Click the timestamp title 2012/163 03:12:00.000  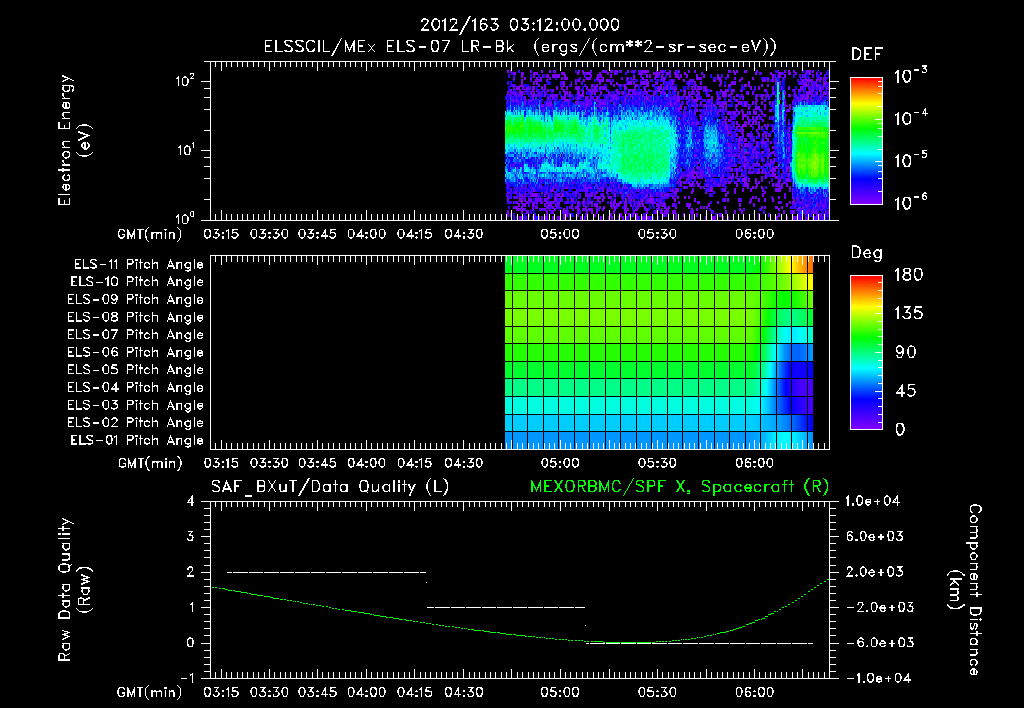(x=520, y=25)
